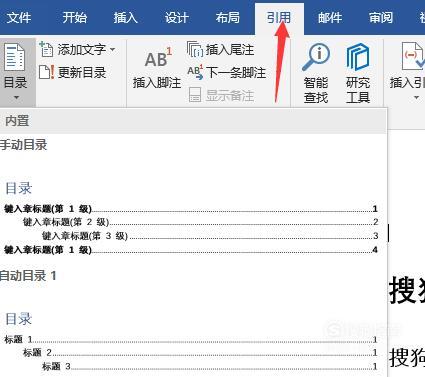Expand the 插入引文 dropdown arrow
Image resolution: width=425 pixels, height=377 pixels.
pos(416,98)
